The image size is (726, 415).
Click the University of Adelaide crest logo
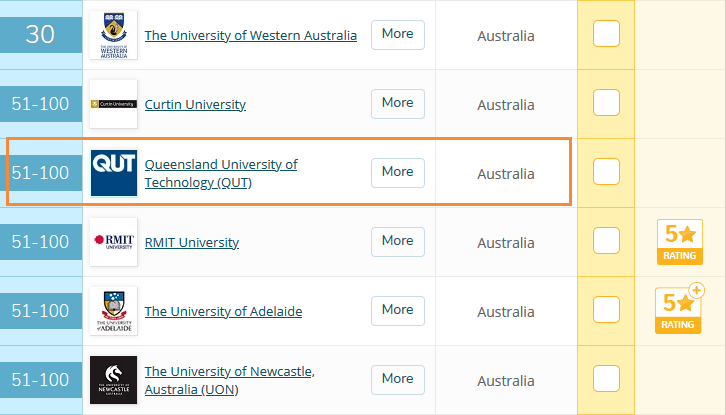tap(113, 311)
